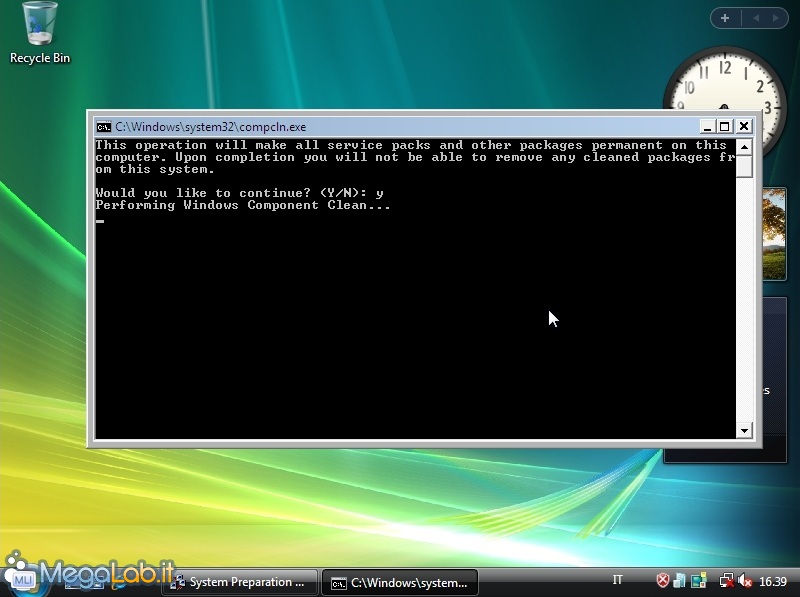This screenshot has height=597, width=800.
Task: Open the compcln.exe console window system menu icon
Action: pos(104,127)
